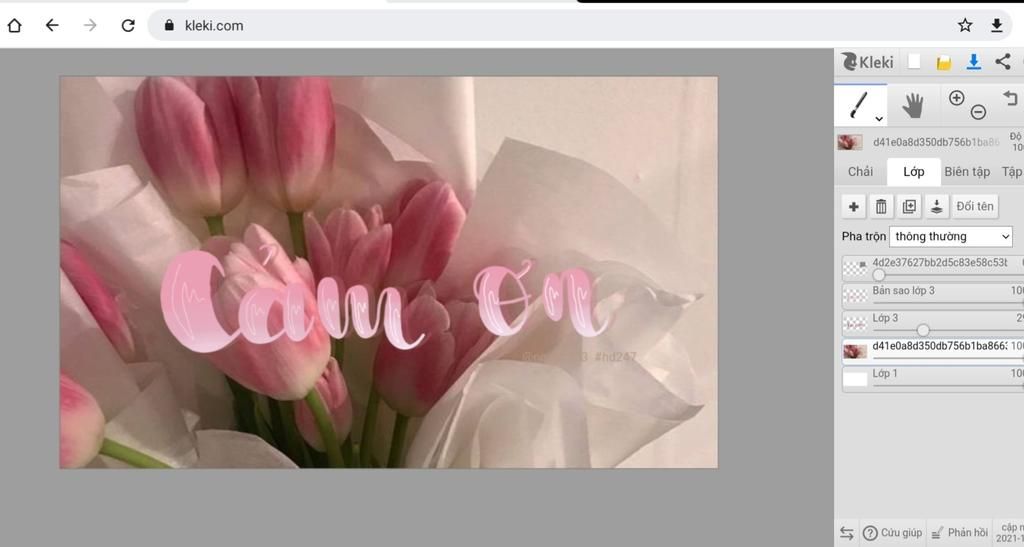Click the Lớp 1 opacity slider track
1024x547 pixels.
(x=948, y=386)
